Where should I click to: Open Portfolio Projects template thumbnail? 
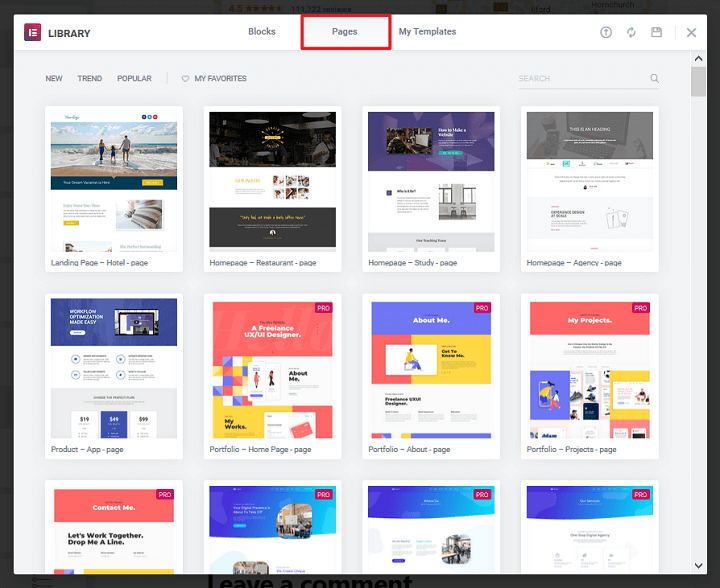tap(590, 369)
